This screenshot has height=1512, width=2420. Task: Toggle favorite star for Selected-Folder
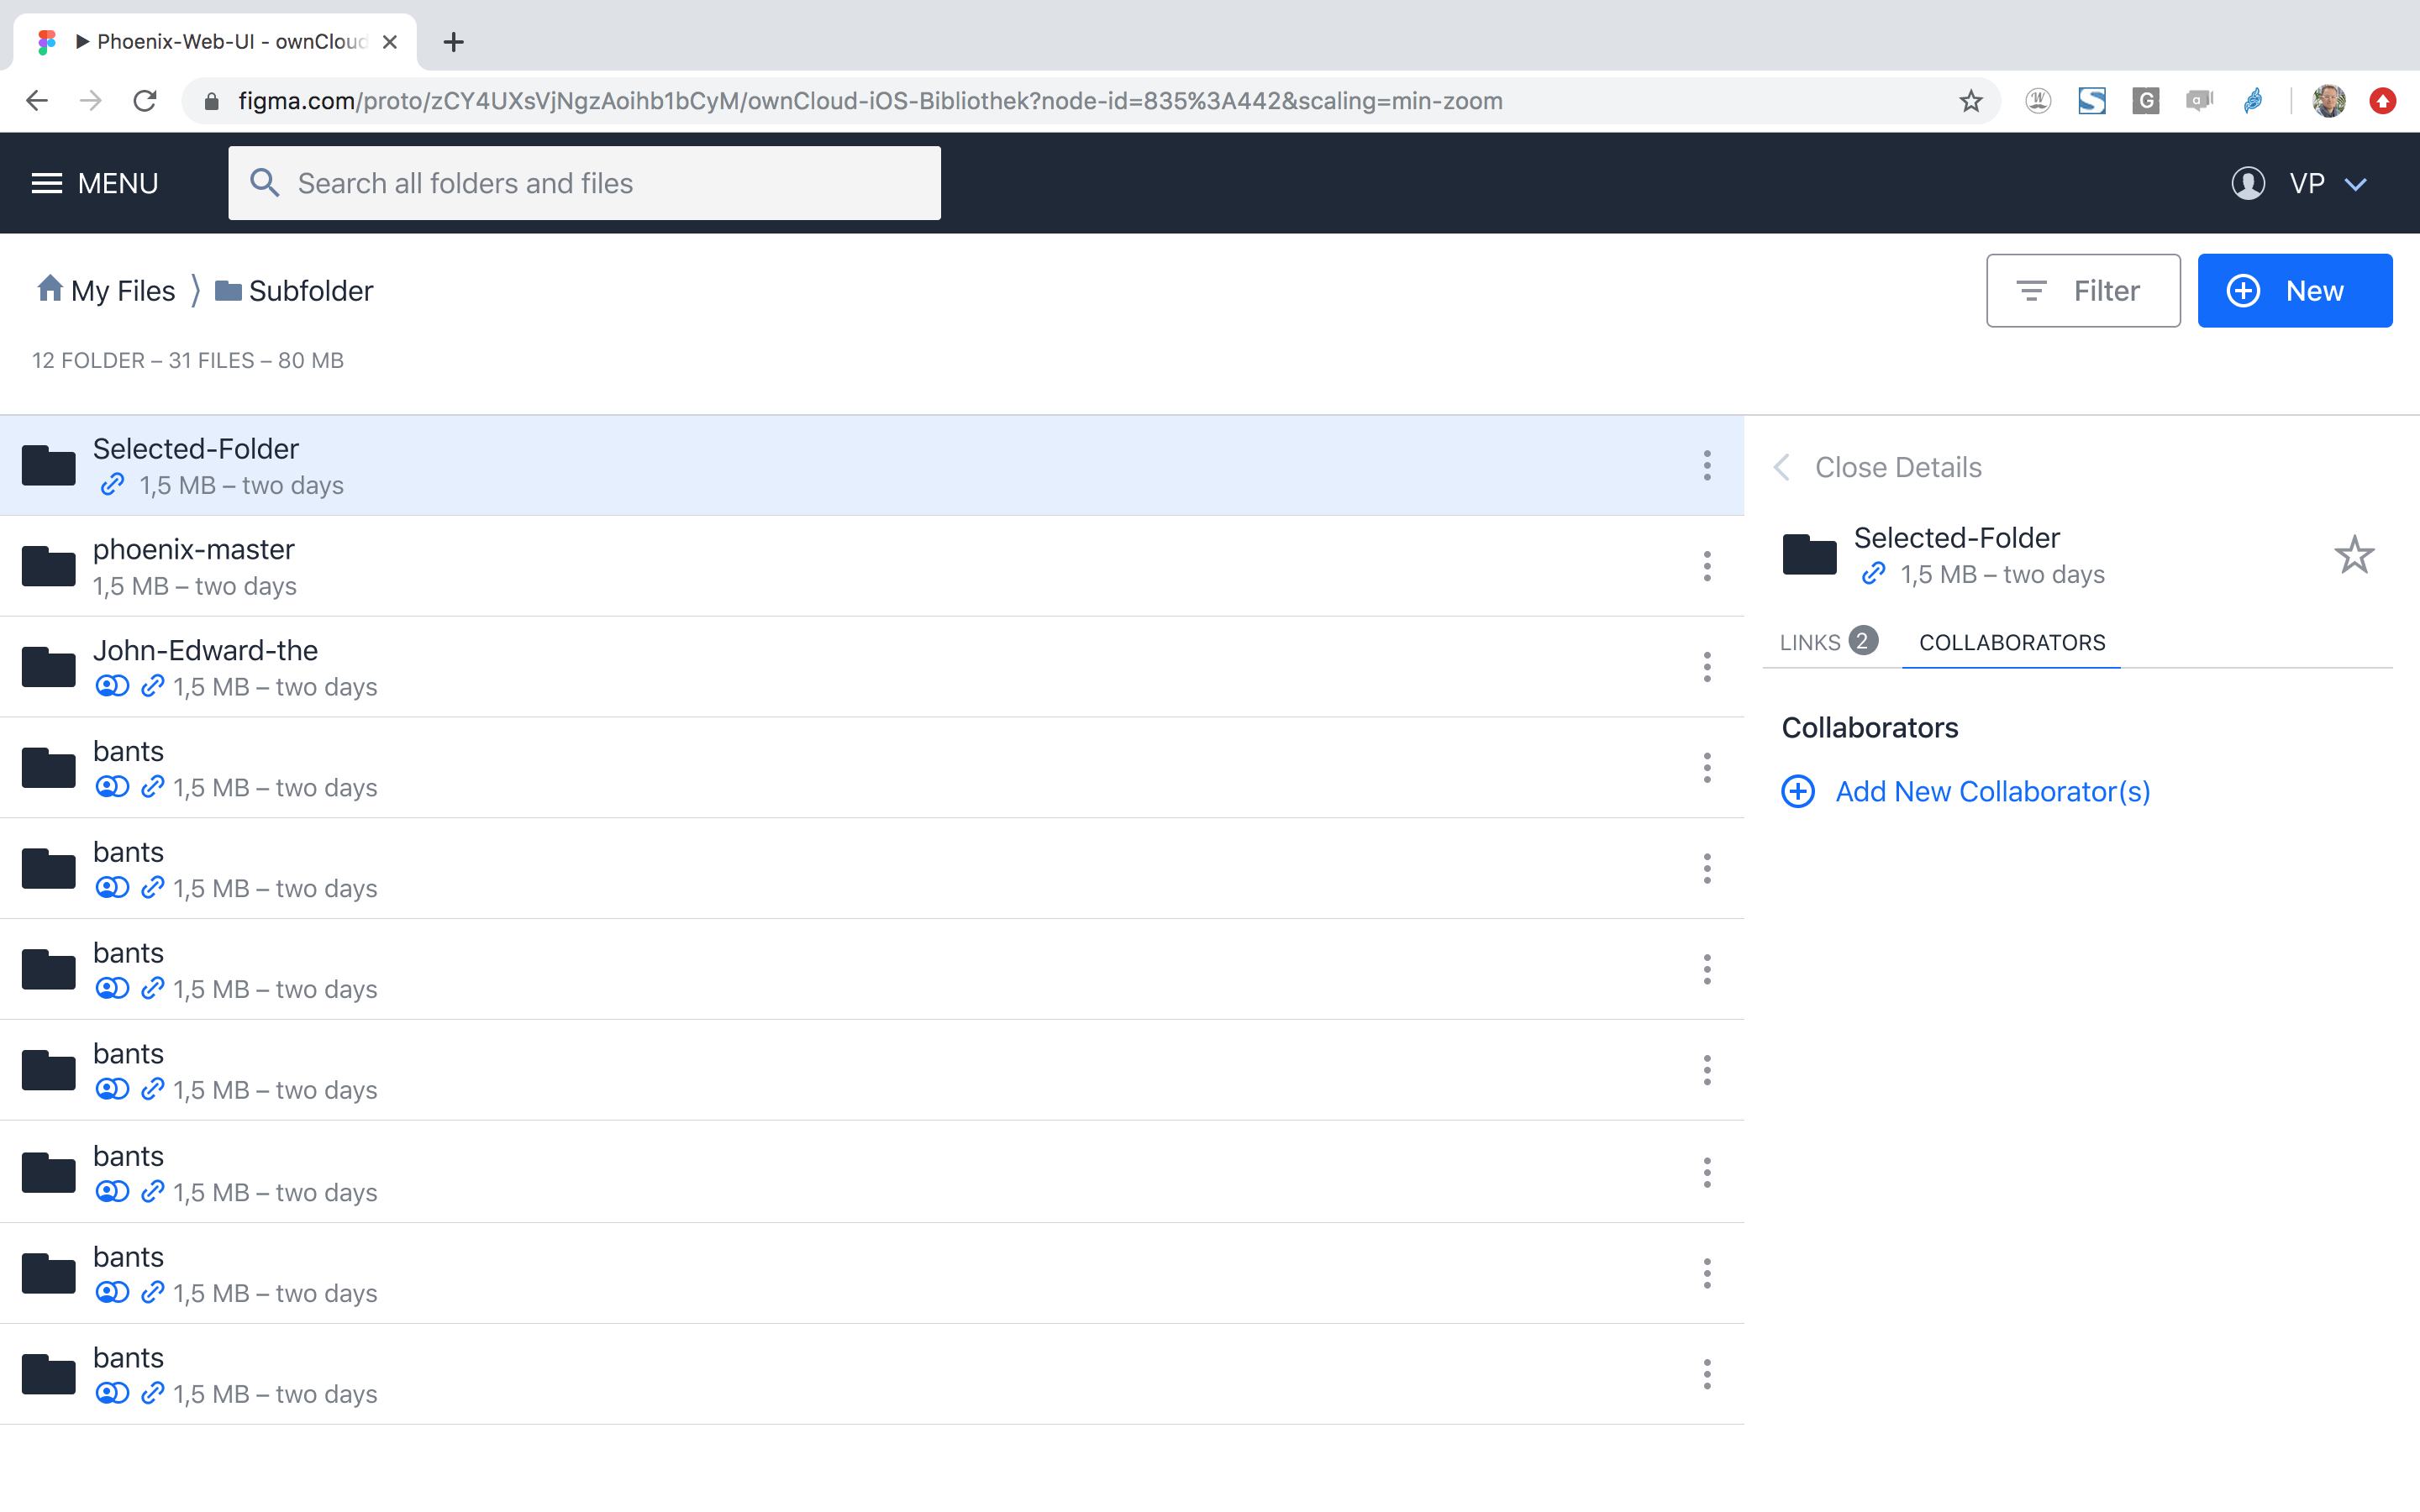[x=2354, y=555]
